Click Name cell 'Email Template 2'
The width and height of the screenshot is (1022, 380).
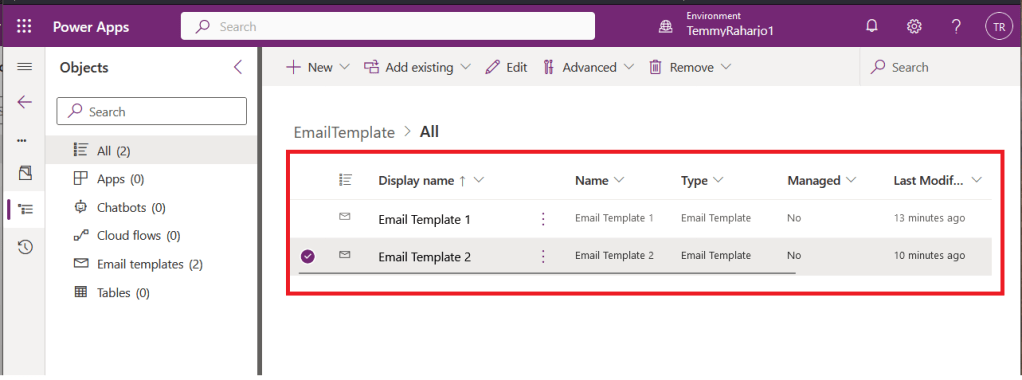click(x=614, y=256)
